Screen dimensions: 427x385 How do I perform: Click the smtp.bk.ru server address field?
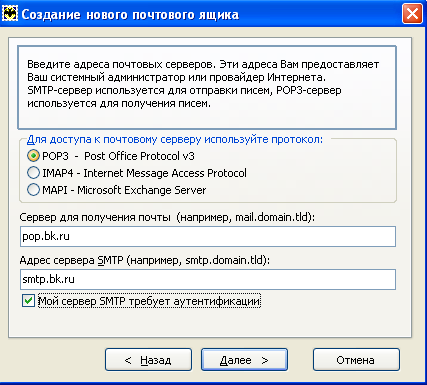[x=208, y=279]
